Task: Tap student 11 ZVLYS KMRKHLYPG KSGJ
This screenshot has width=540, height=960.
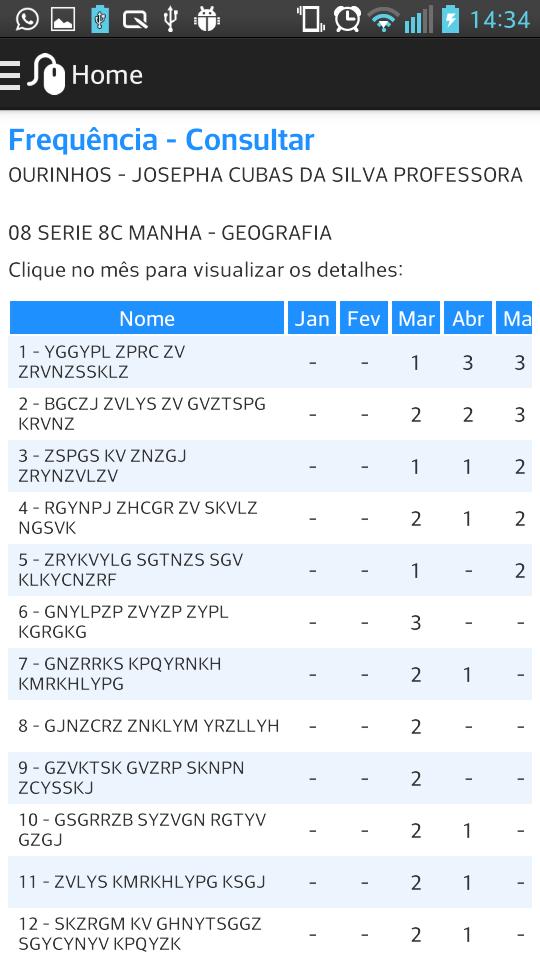Action: click(x=270, y=882)
